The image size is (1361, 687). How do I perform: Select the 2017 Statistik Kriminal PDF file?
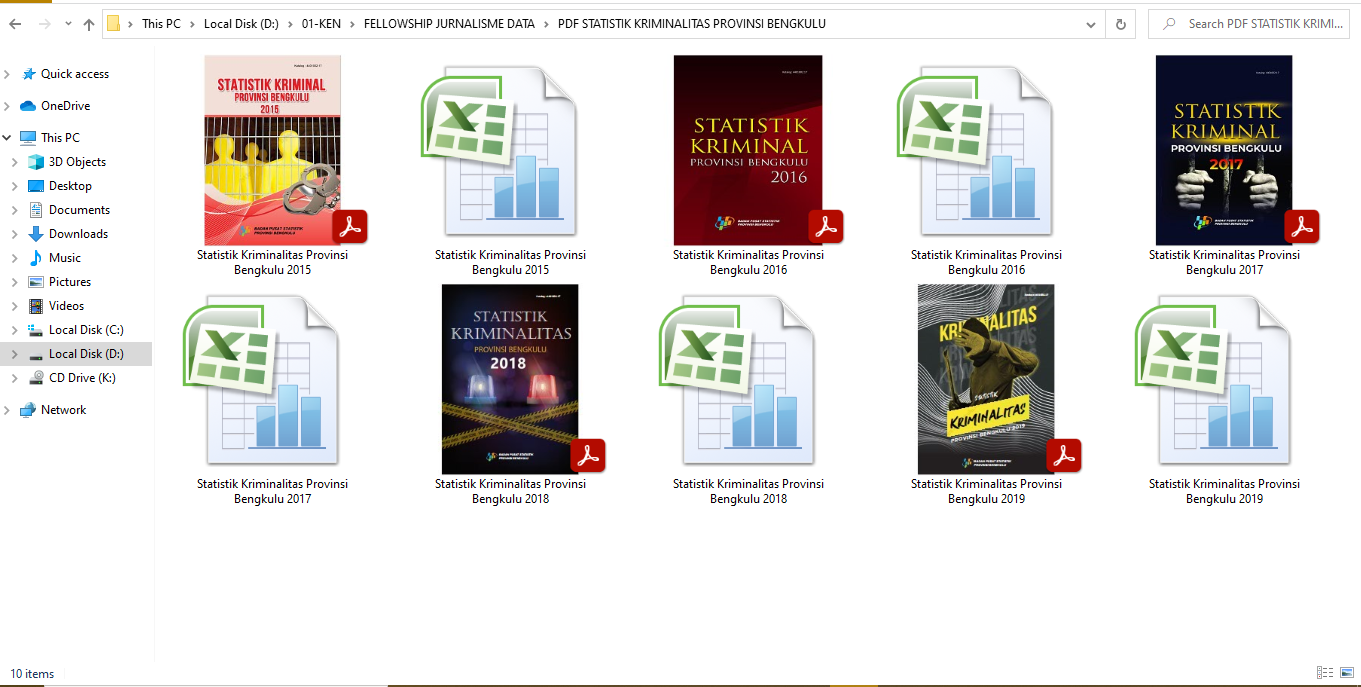pos(1224,150)
